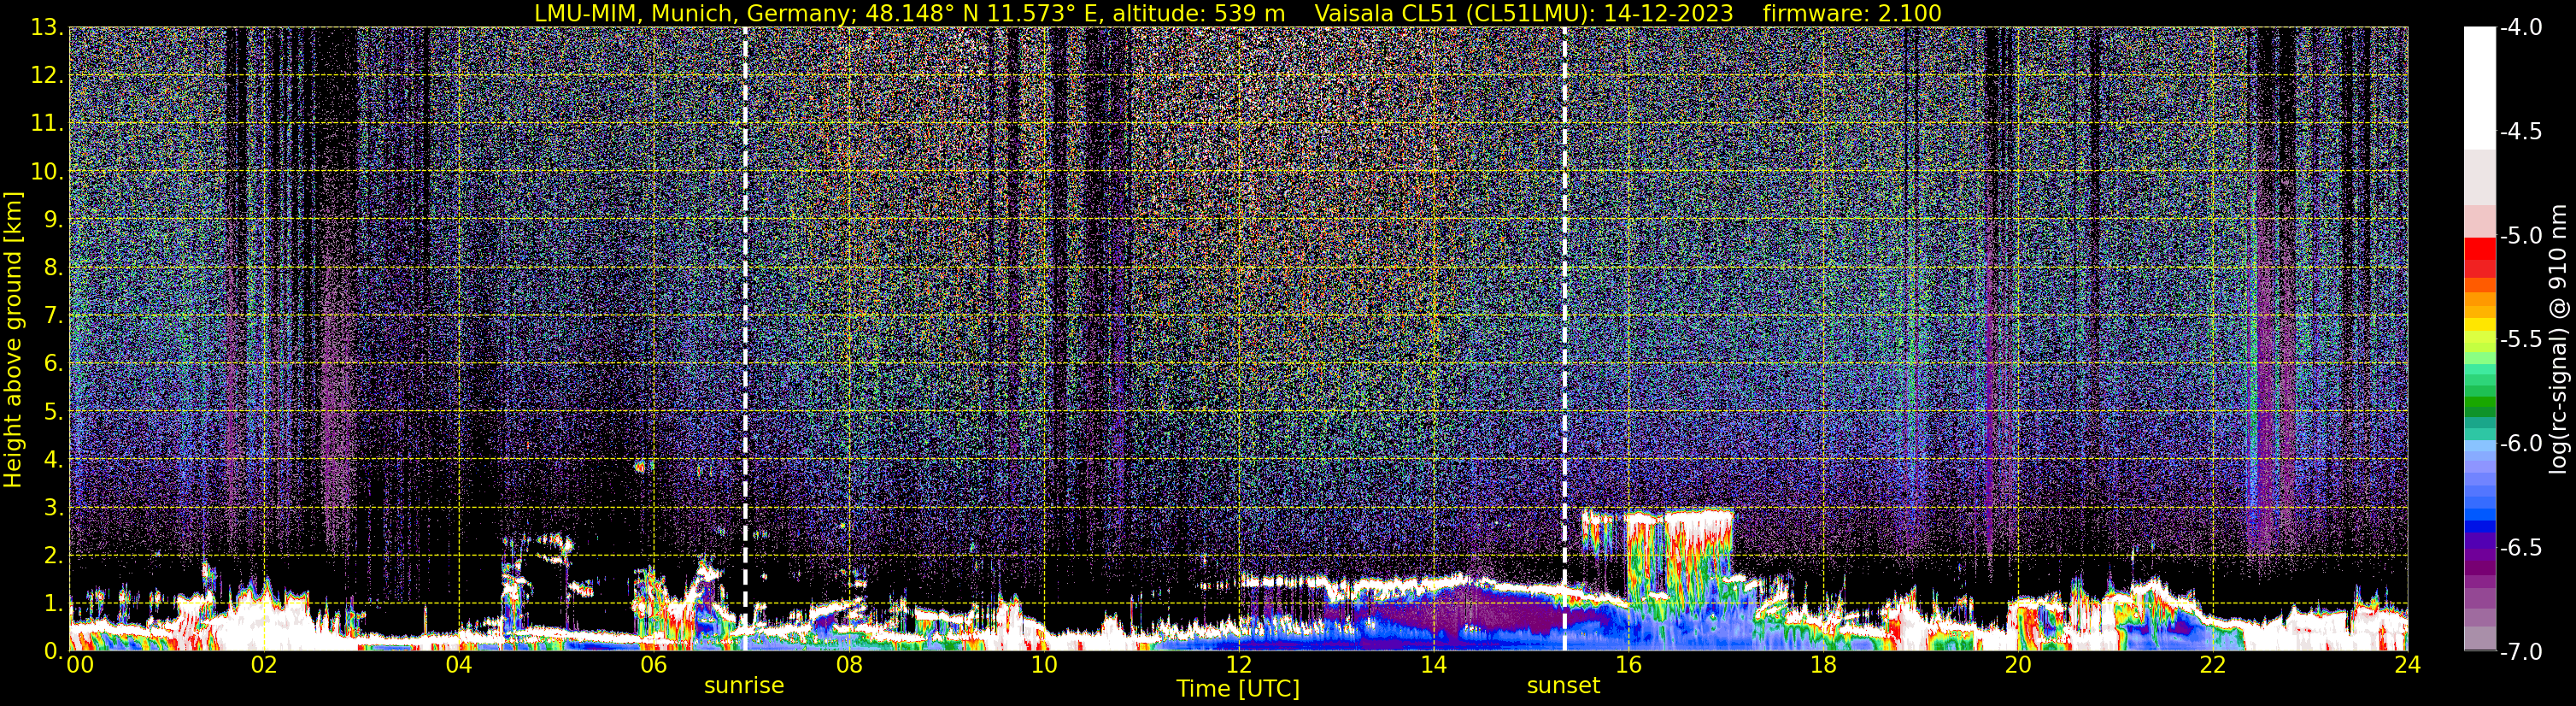Click the height axis tick label '7.'
Image resolution: width=2576 pixels, height=706 pixels.
pos(53,315)
